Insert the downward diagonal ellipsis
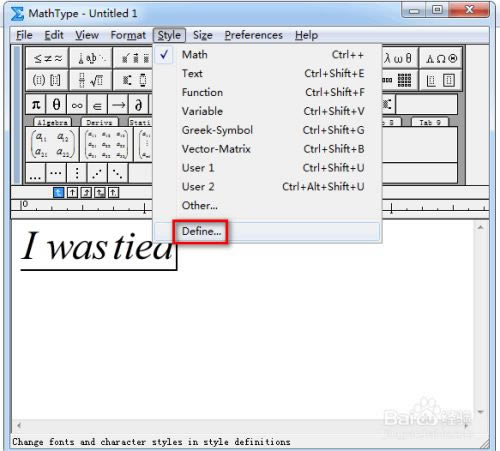 pos(117,173)
